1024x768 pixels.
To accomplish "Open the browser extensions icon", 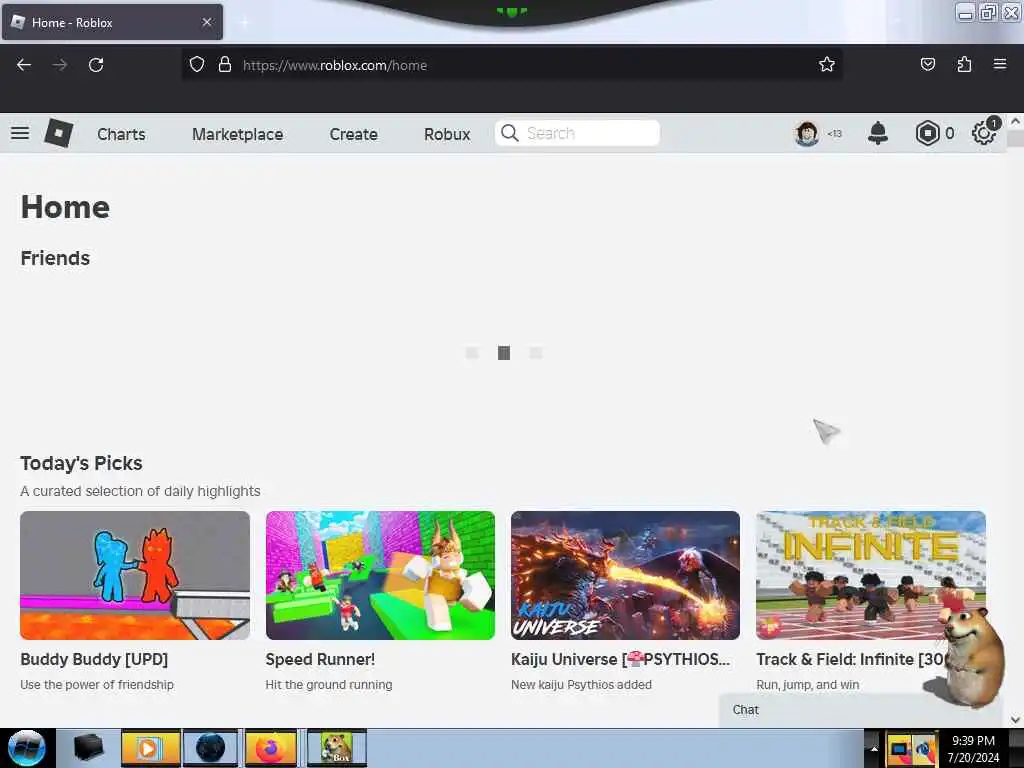I will (x=964, y=64).
